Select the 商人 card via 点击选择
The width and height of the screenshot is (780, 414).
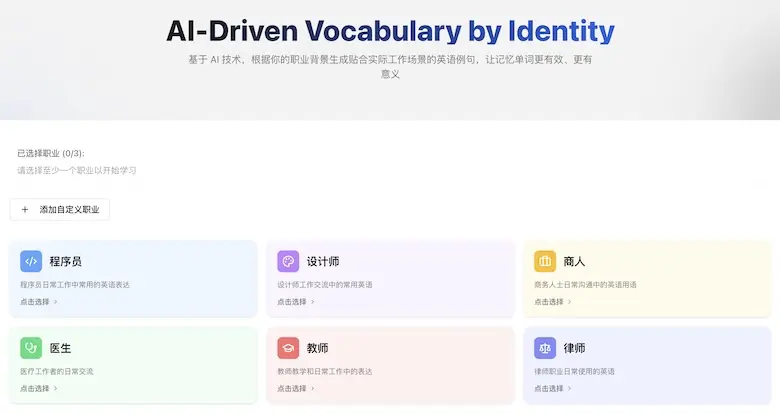click(553, 302)
